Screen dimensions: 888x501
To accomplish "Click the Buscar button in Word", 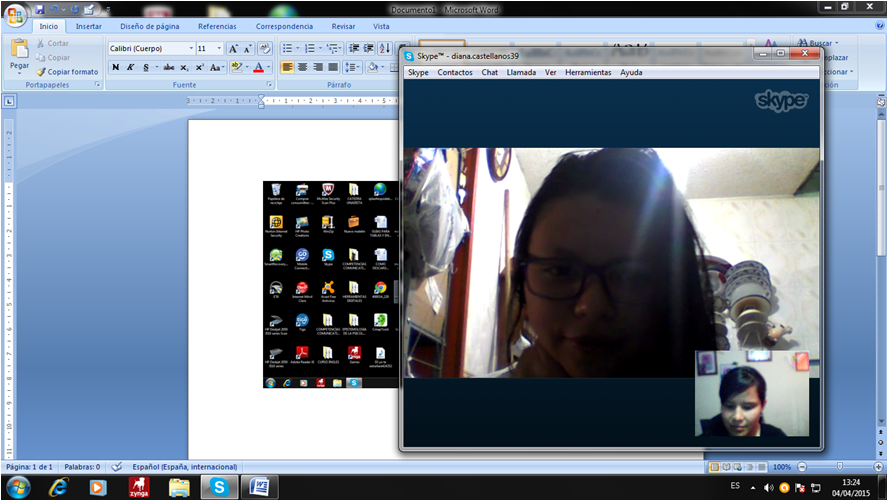I will (x=818, y=43).
